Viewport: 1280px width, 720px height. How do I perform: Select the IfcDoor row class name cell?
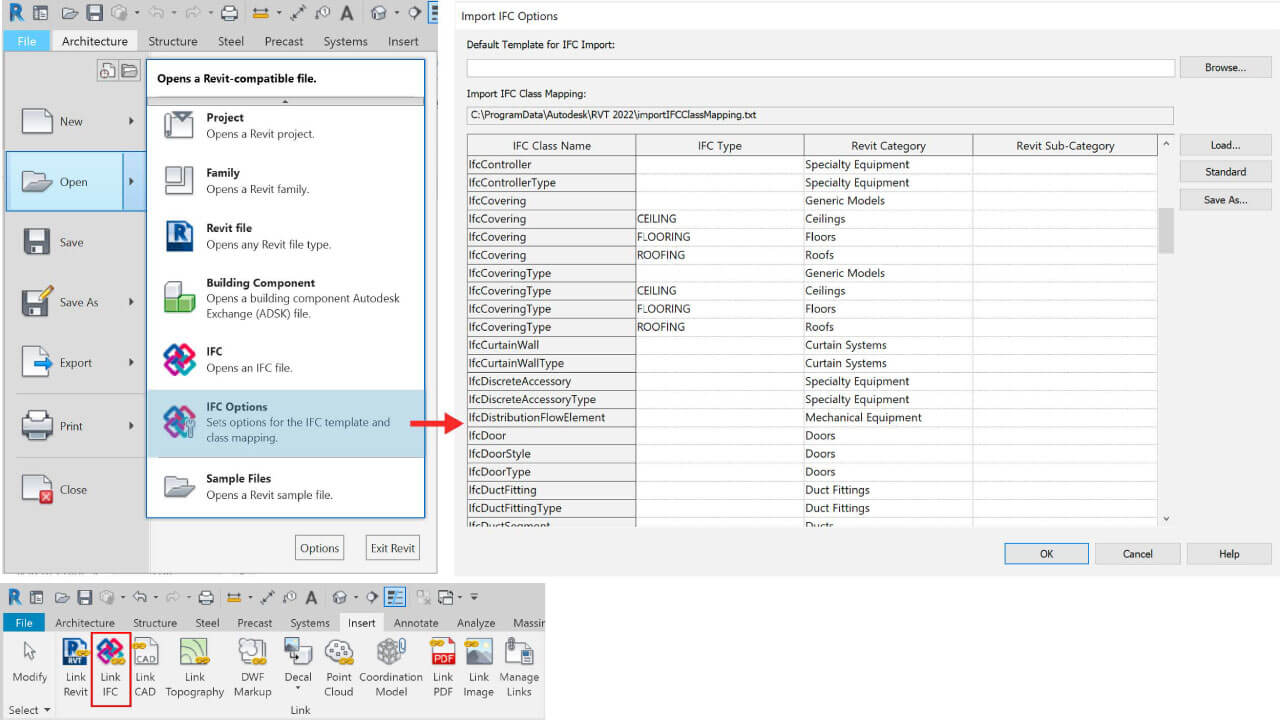pyautogui.click(x=551, y=436)
